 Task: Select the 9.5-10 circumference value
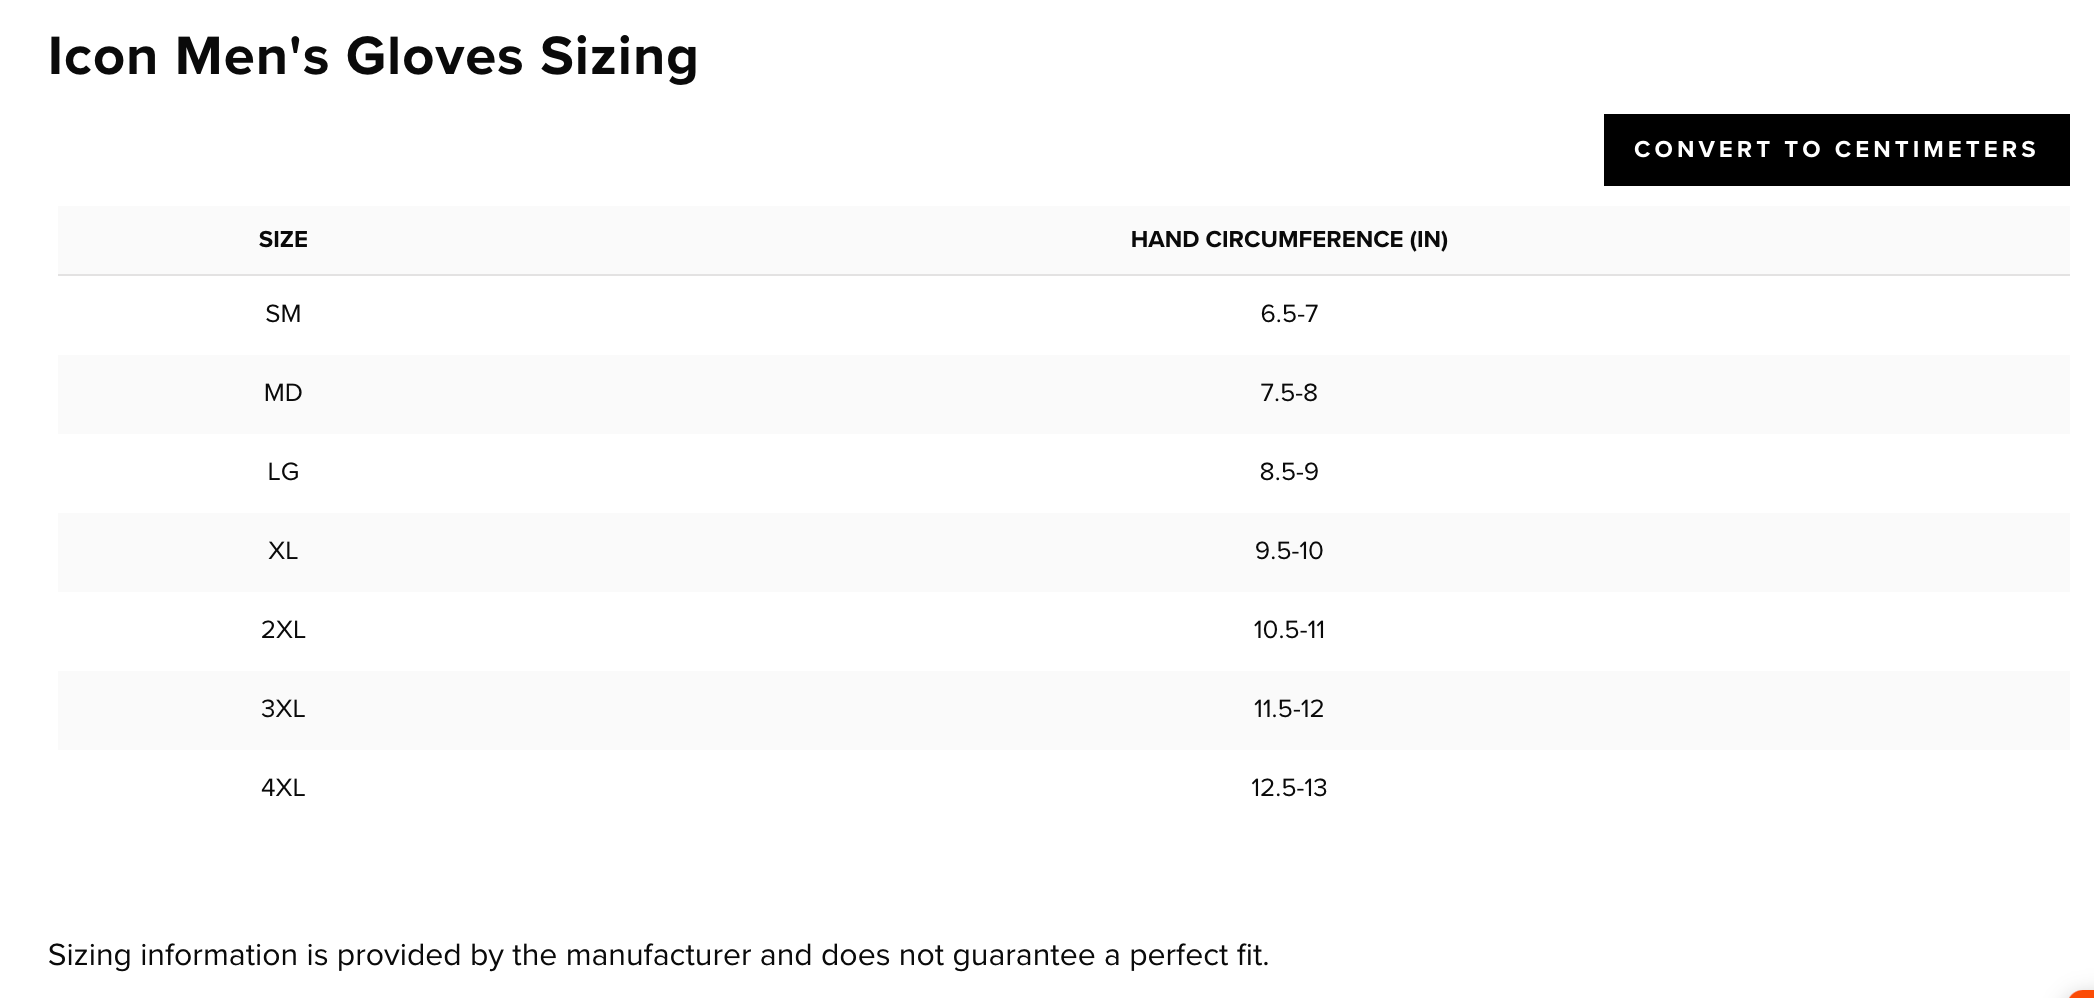coord(1289,551)
